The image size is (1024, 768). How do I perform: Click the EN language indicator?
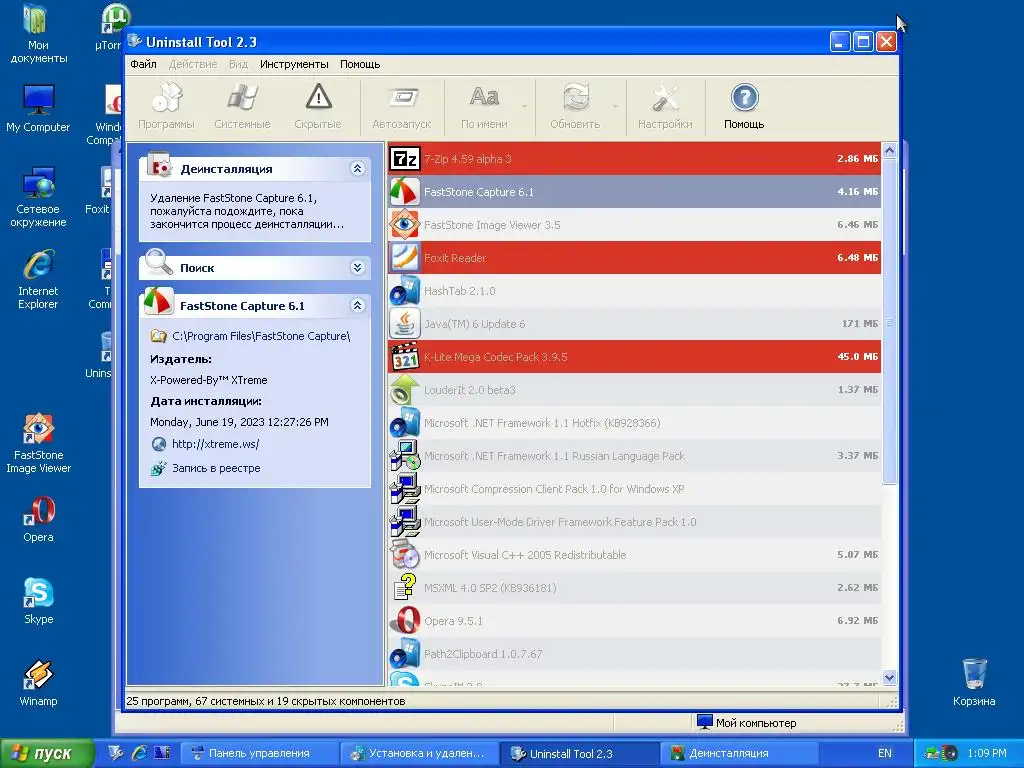885,753
